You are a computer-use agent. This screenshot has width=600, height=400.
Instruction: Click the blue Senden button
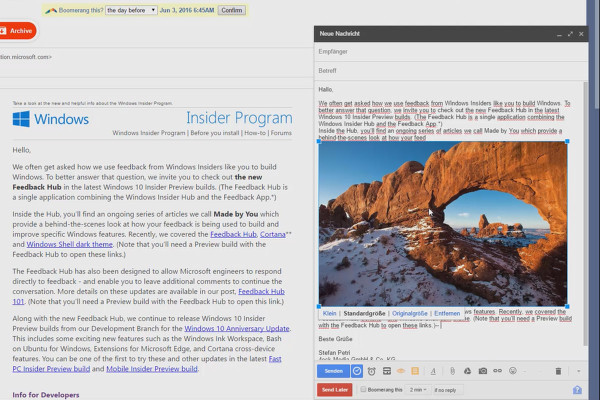333,371
